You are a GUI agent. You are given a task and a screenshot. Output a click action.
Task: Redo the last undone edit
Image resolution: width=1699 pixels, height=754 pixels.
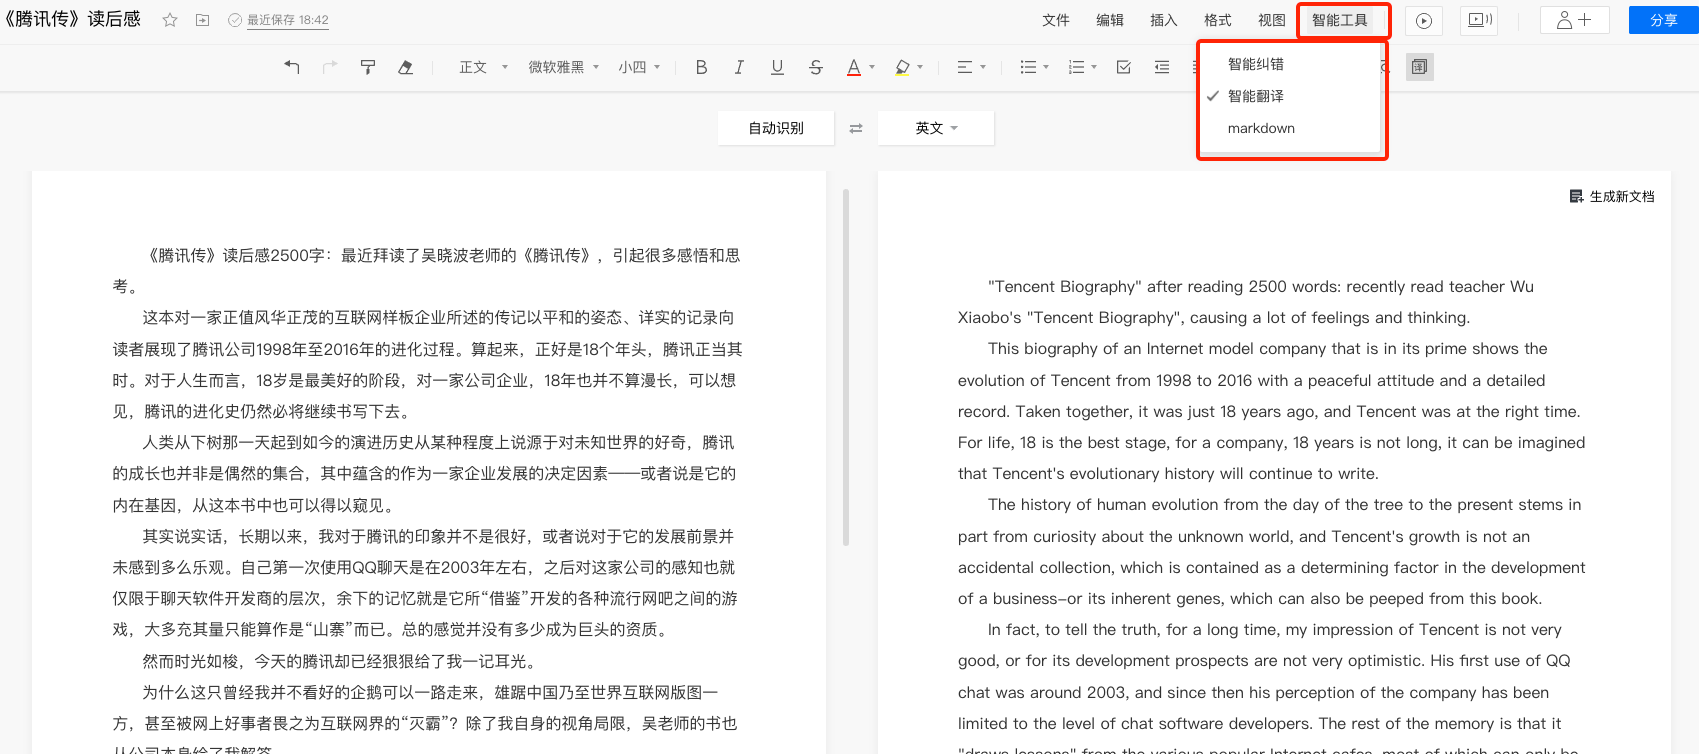[x=330, y=67]
